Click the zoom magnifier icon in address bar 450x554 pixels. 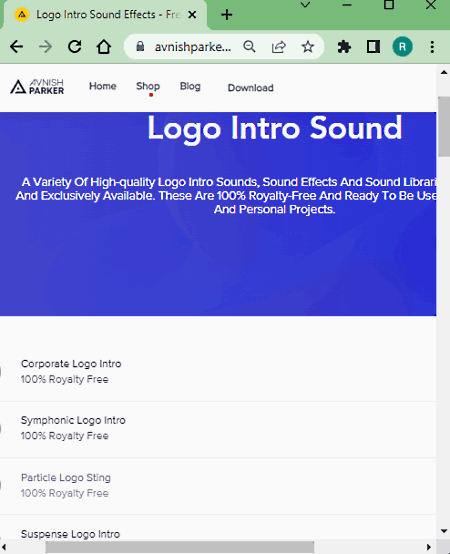point(249,47)
